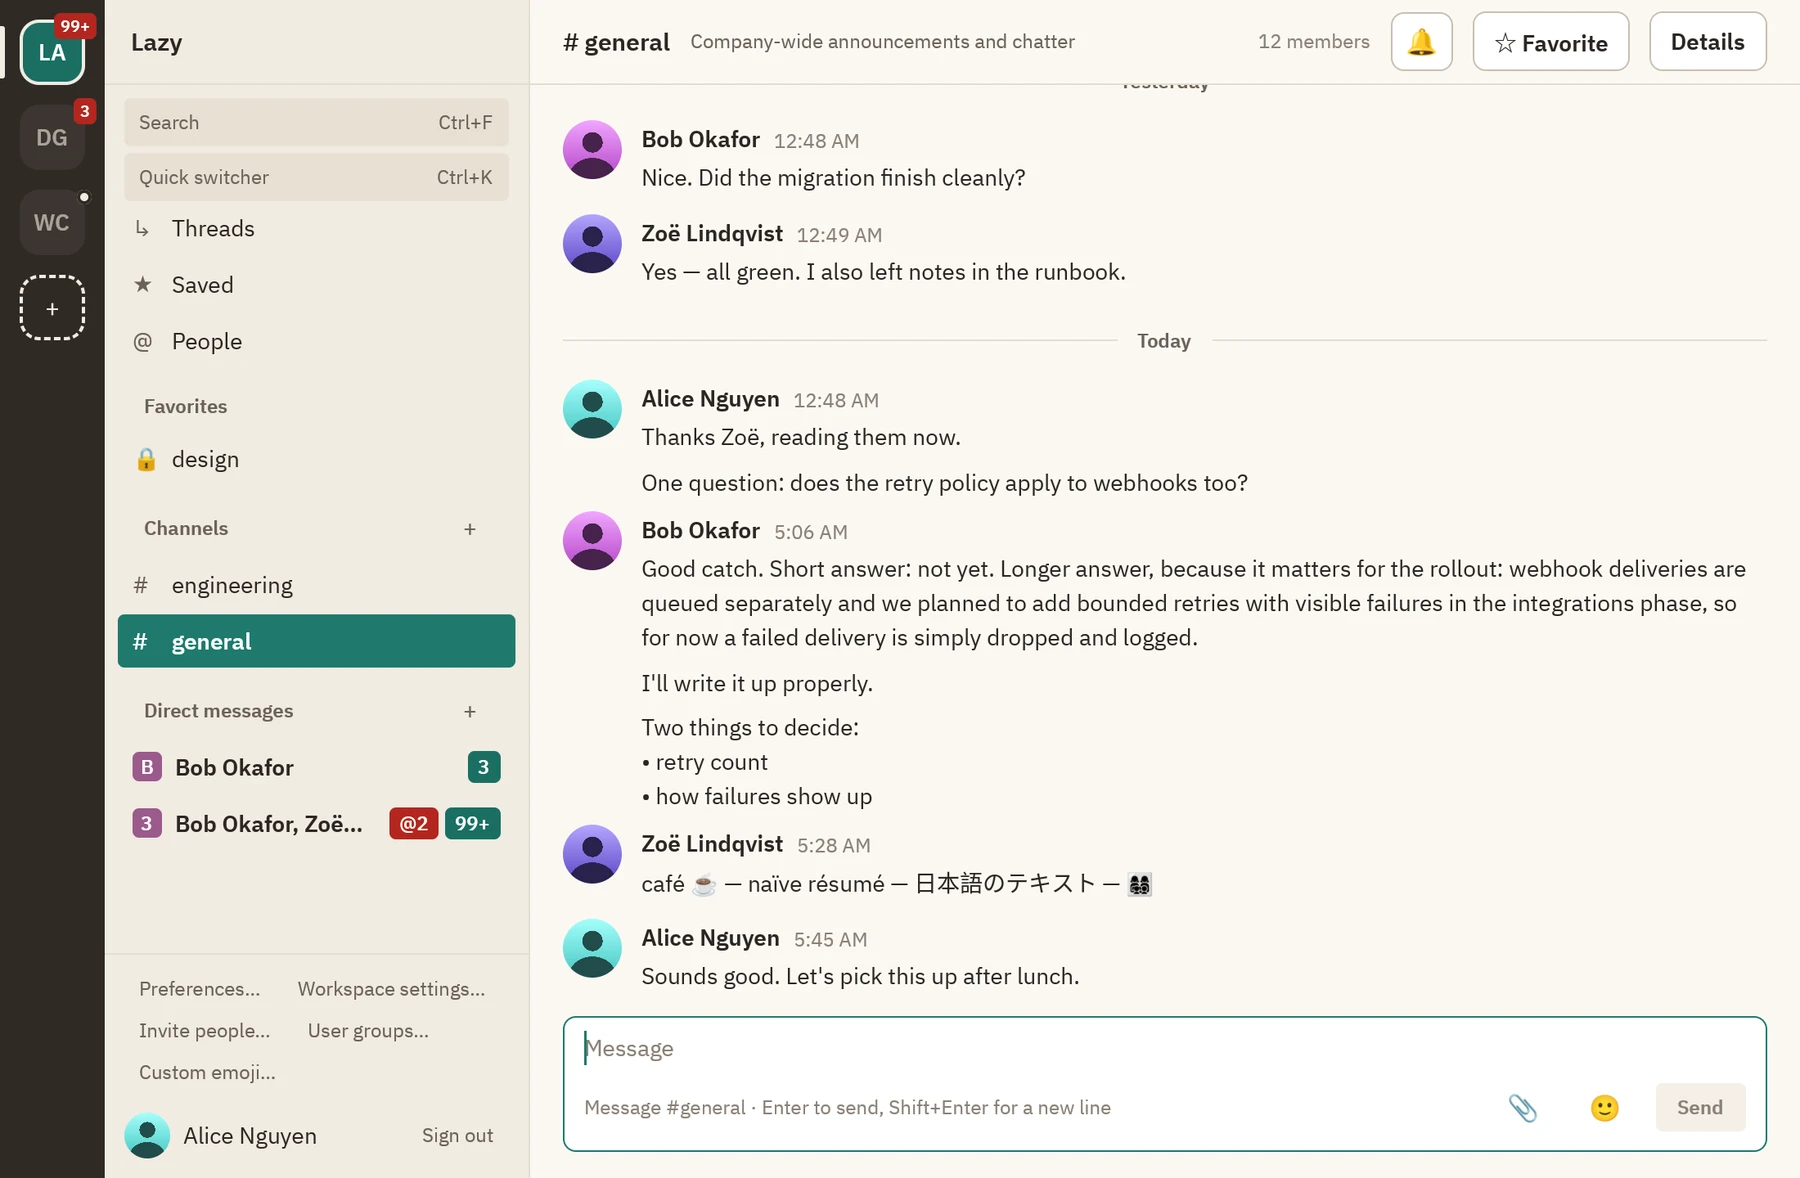The image size is (1800, 1178).
Task: Open Threads view
Action: pos(316,229)
